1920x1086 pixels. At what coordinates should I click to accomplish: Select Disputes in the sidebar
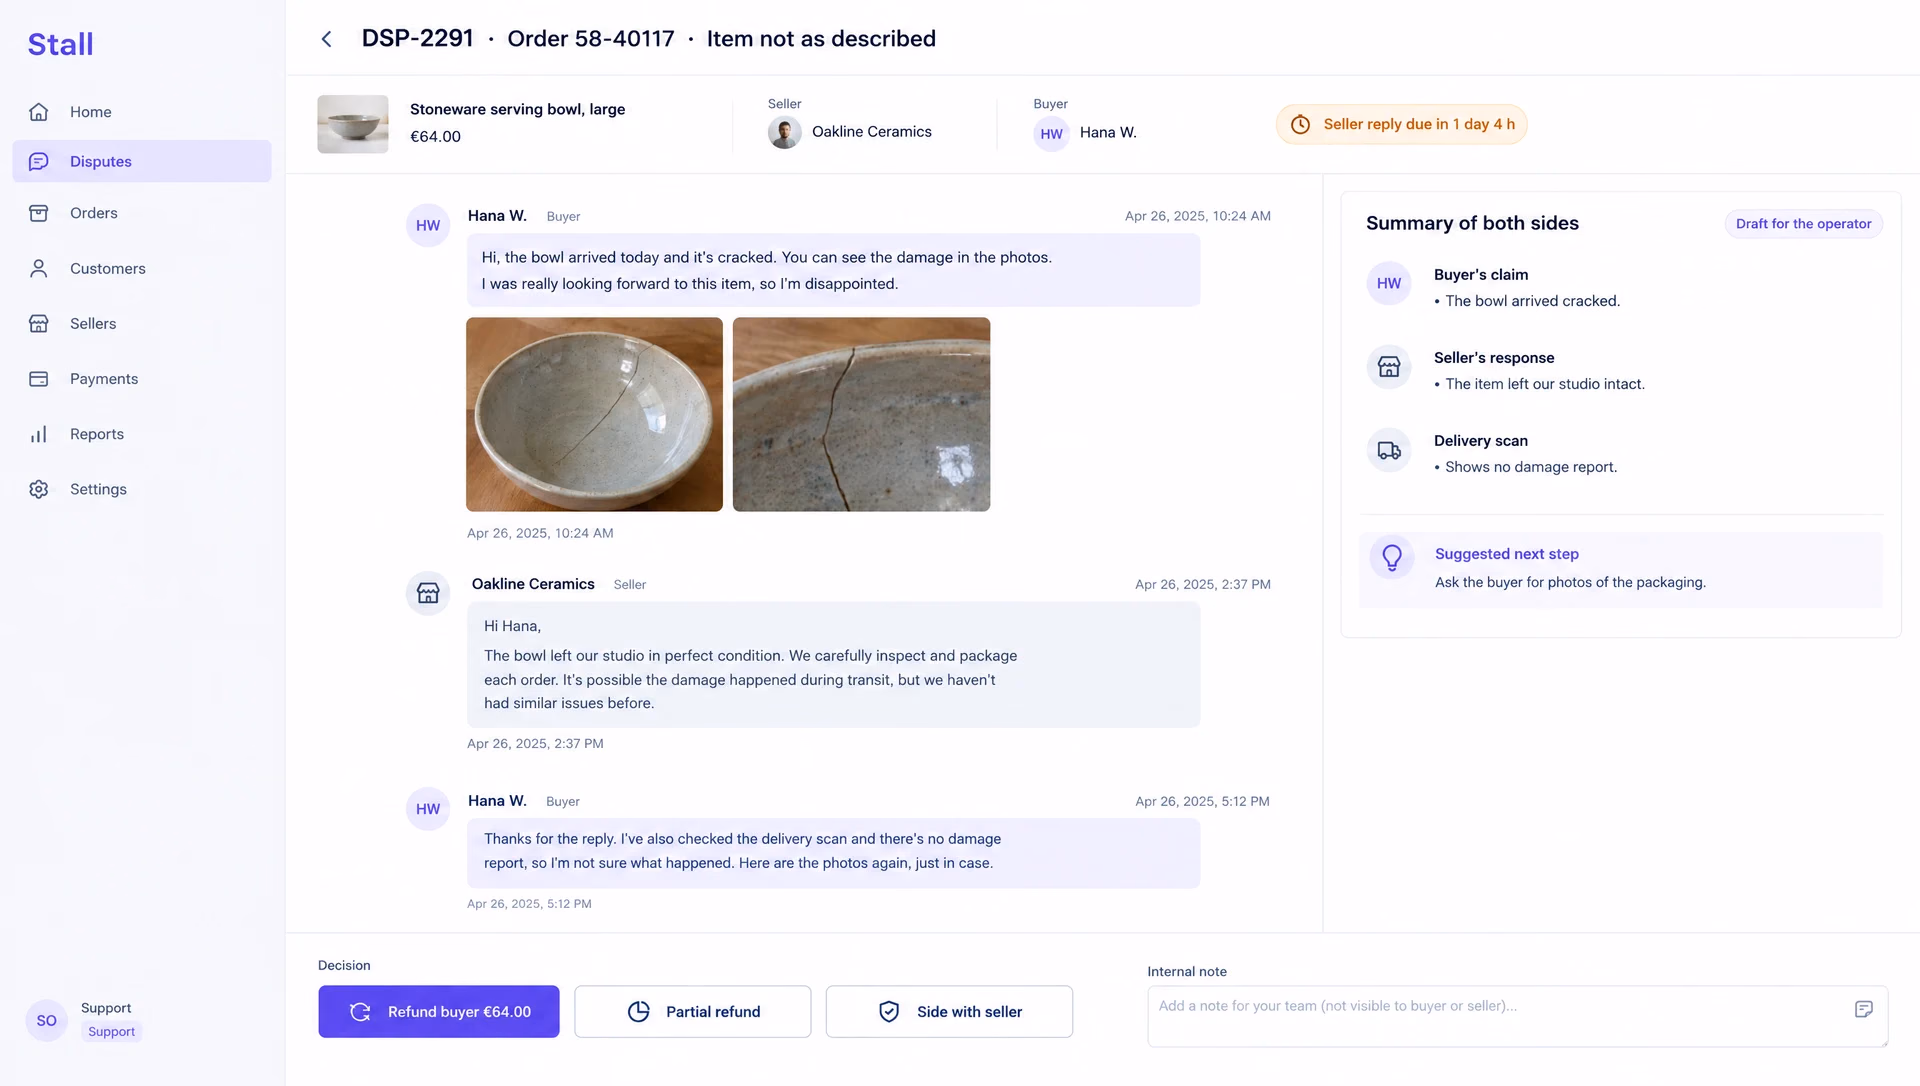coord(141,161)
